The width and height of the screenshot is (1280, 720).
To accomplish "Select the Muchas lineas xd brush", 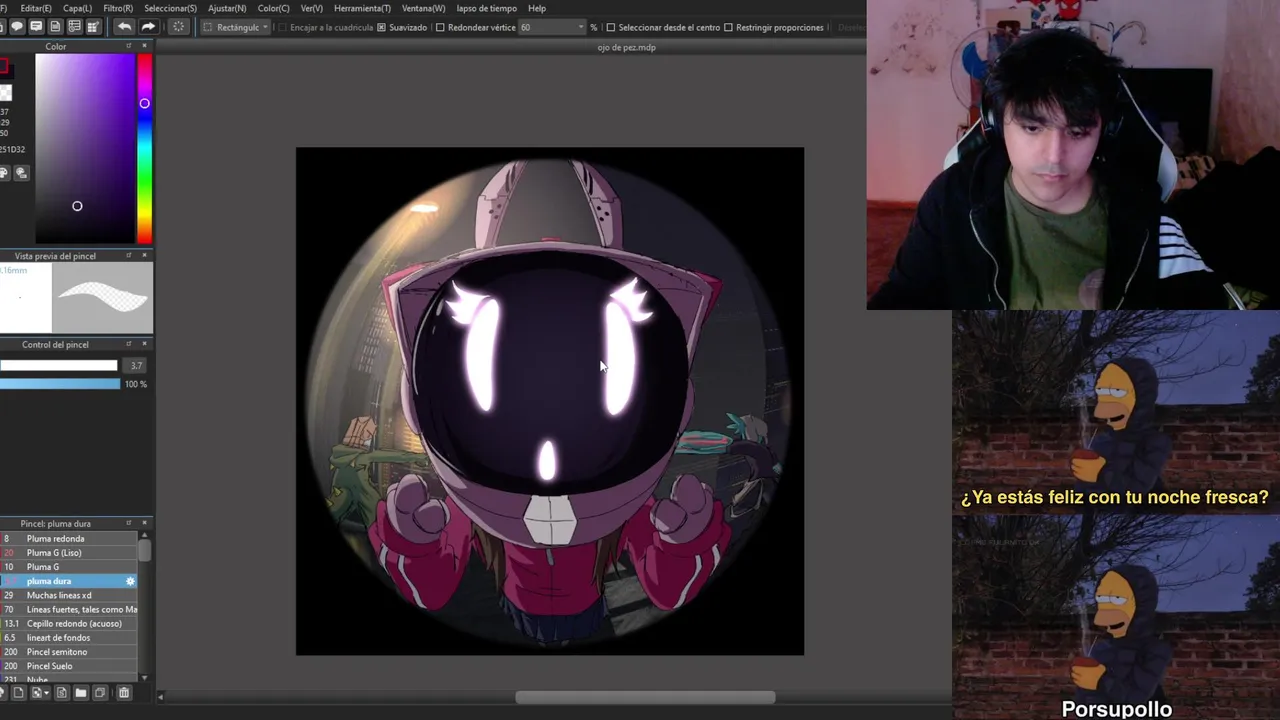I will coord(69,595).
